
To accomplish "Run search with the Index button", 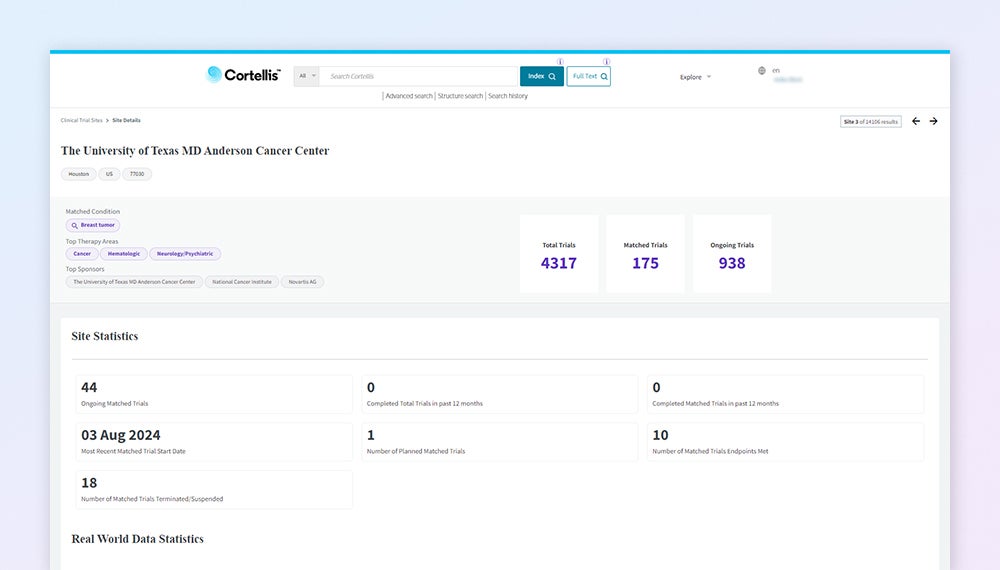I will (x=542, y=76).
